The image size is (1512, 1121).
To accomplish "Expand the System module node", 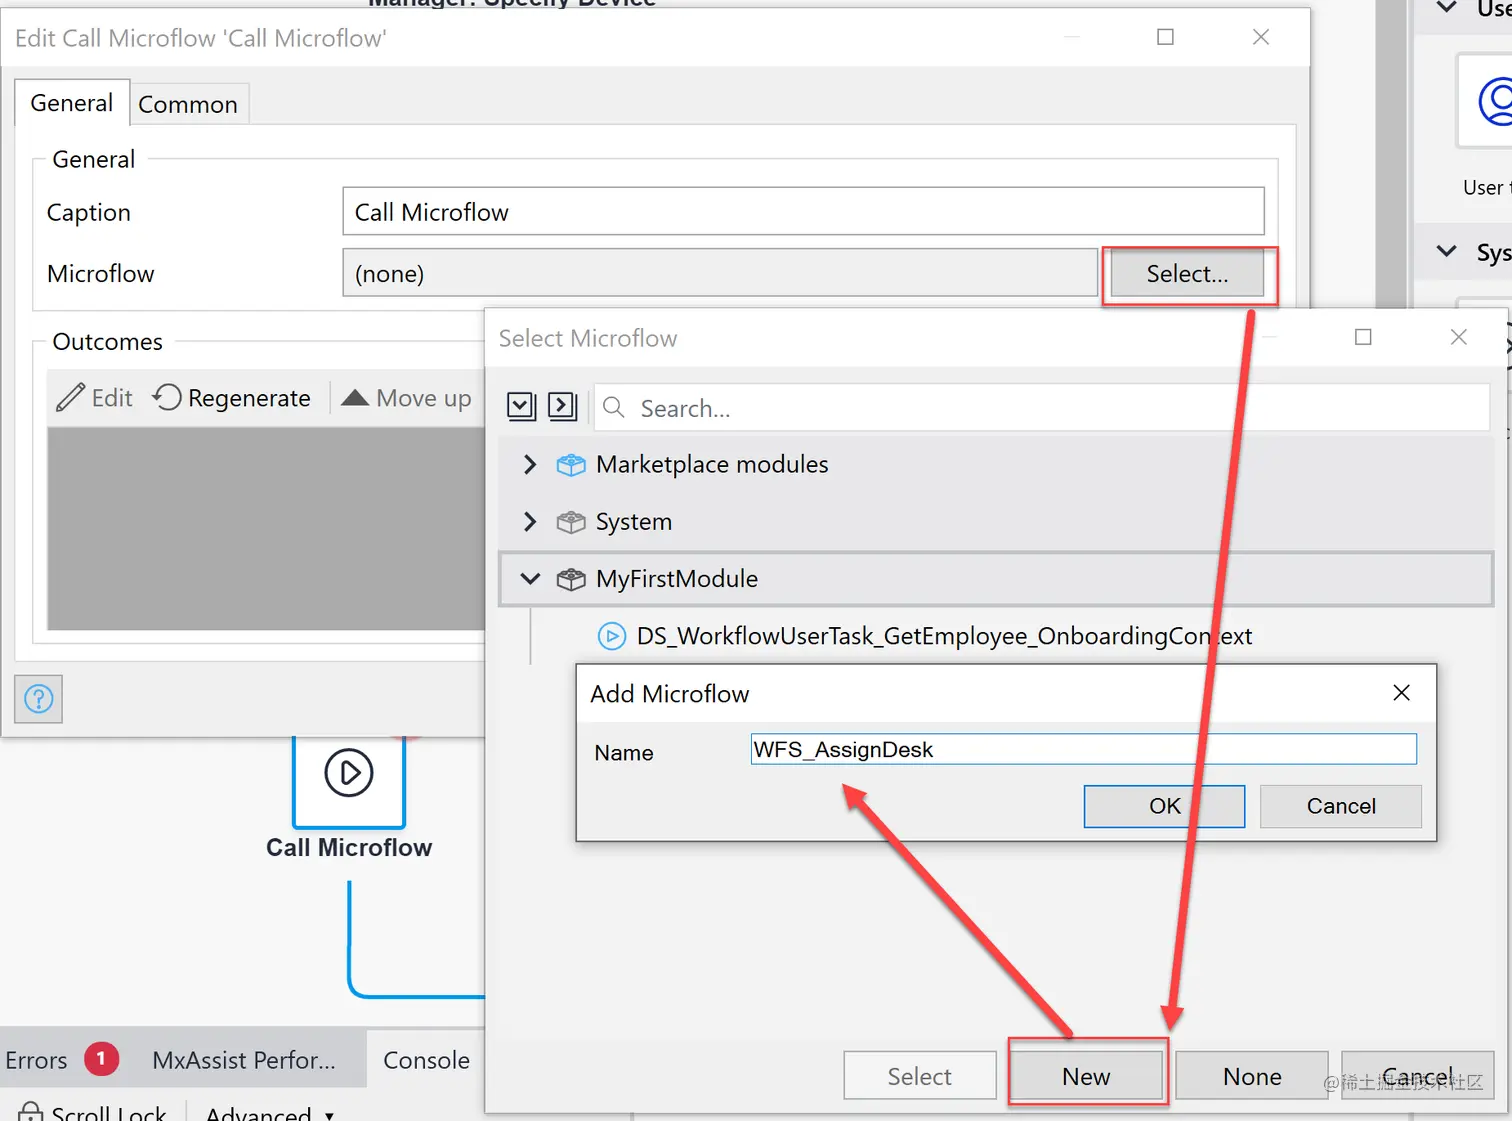I will point(530,522).
